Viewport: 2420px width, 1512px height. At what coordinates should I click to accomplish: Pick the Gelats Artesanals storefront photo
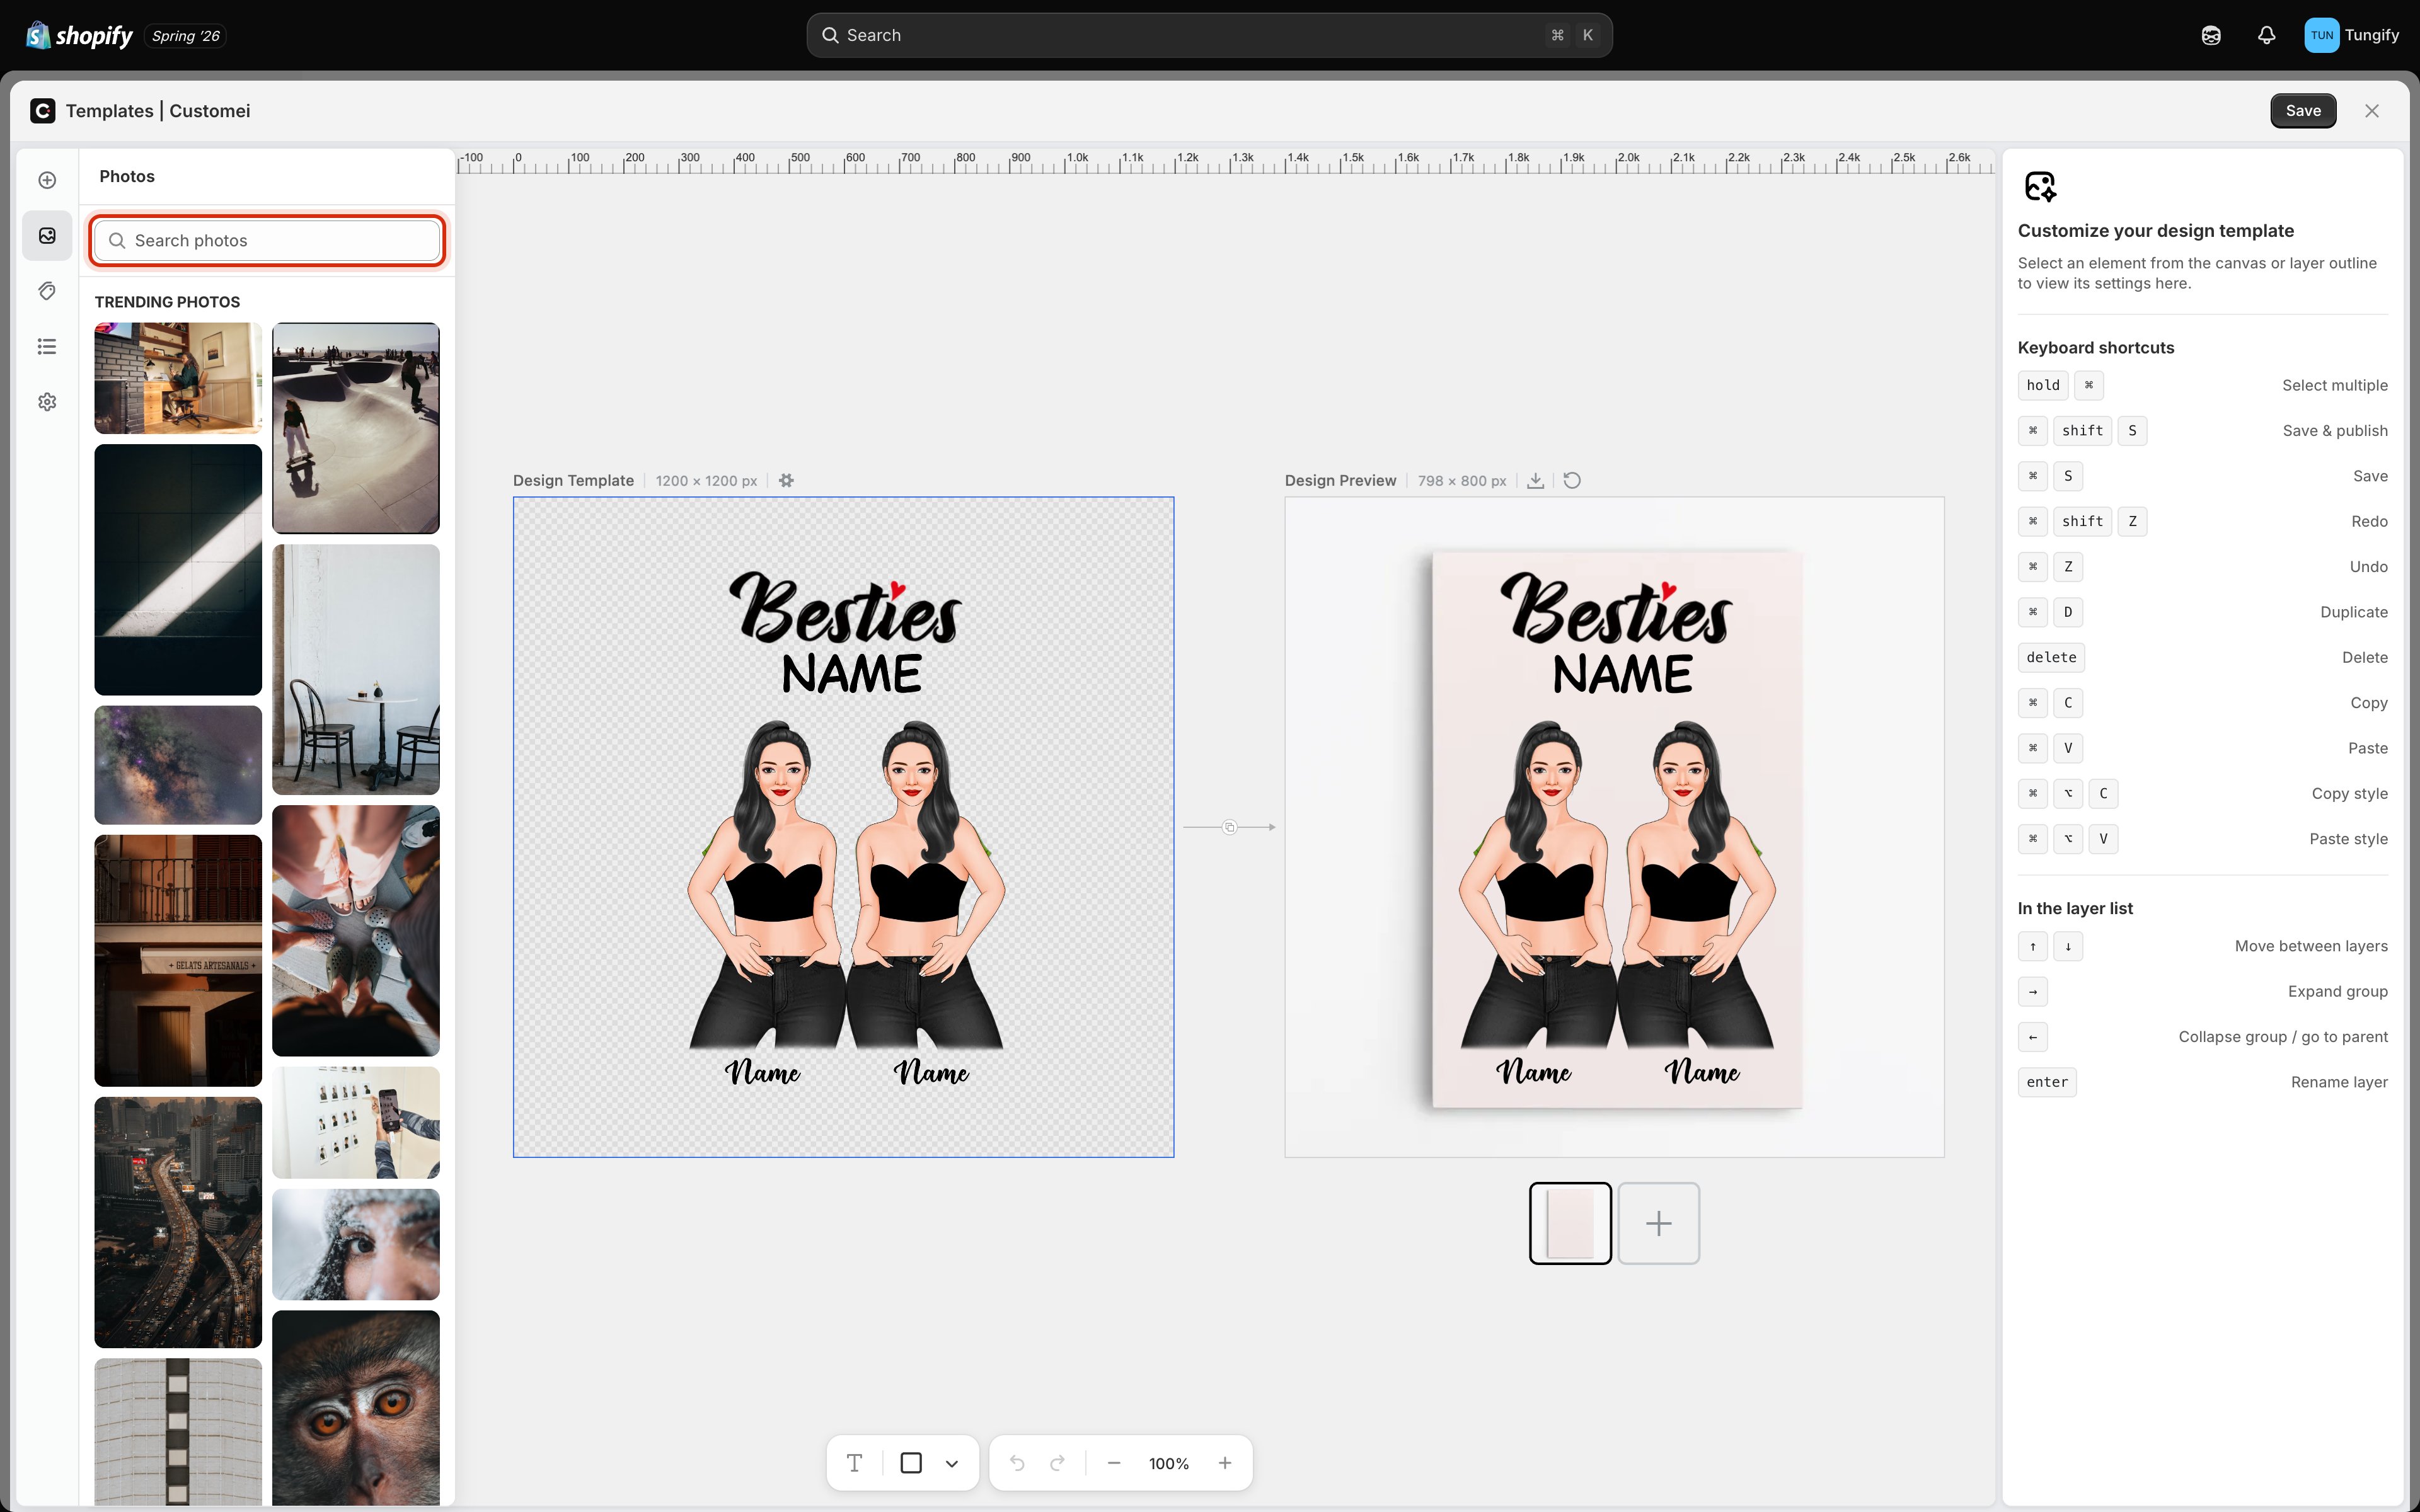[178, 960]
